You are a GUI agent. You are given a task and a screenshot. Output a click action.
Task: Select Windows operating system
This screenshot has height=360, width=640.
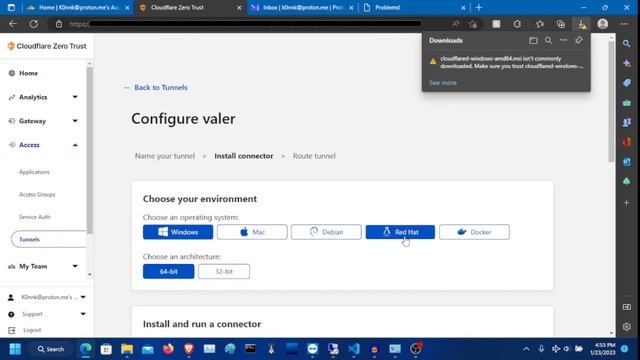pyautogui.click(x=178, y=232)
